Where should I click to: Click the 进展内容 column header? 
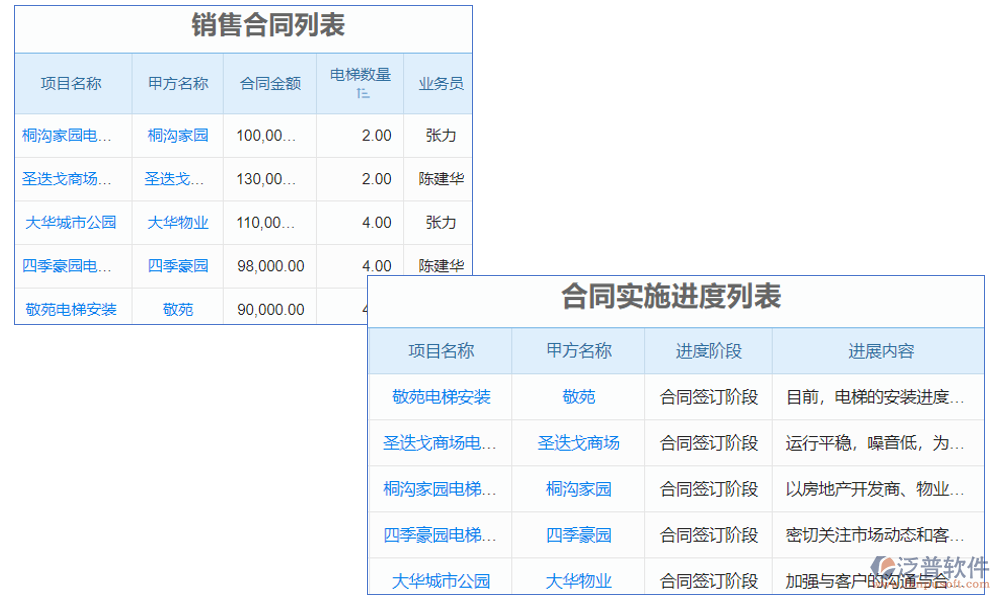click(x=878, y=351)
